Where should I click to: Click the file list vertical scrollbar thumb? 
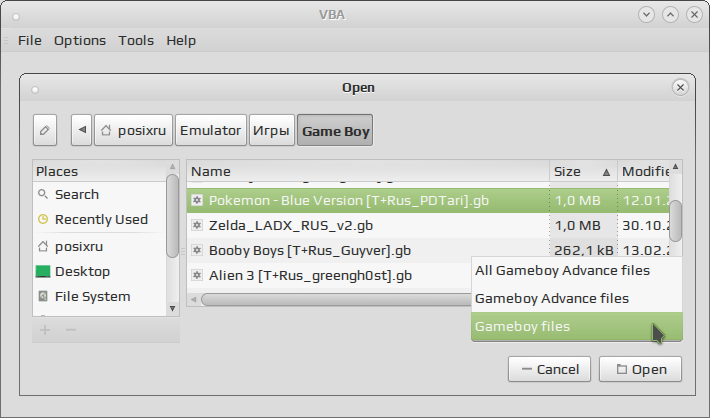[x=676, y=221]
